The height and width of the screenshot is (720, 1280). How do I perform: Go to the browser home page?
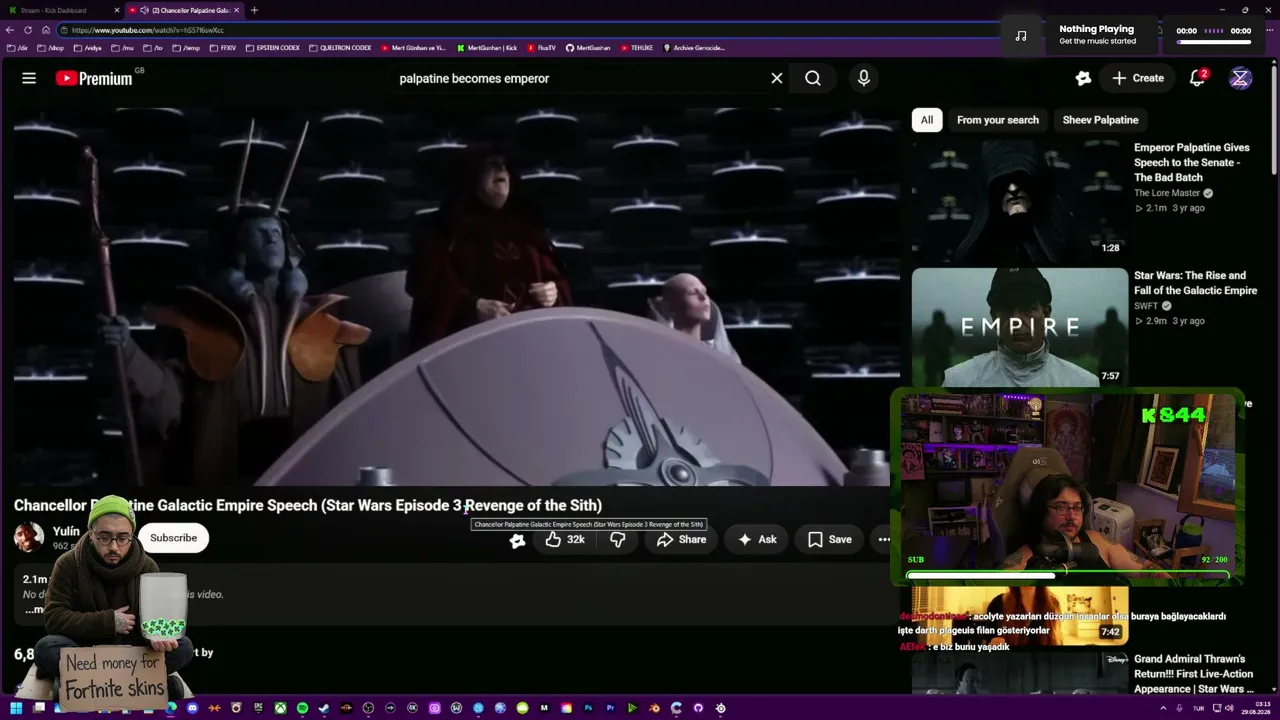click(x=45, y=30)
